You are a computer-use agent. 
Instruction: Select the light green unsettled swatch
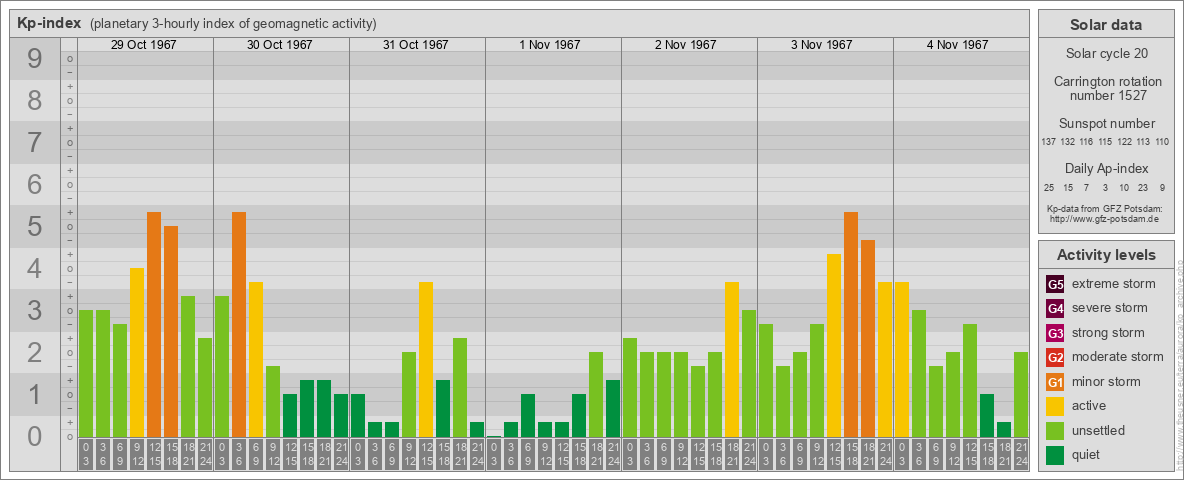(x=1055, y=430)
